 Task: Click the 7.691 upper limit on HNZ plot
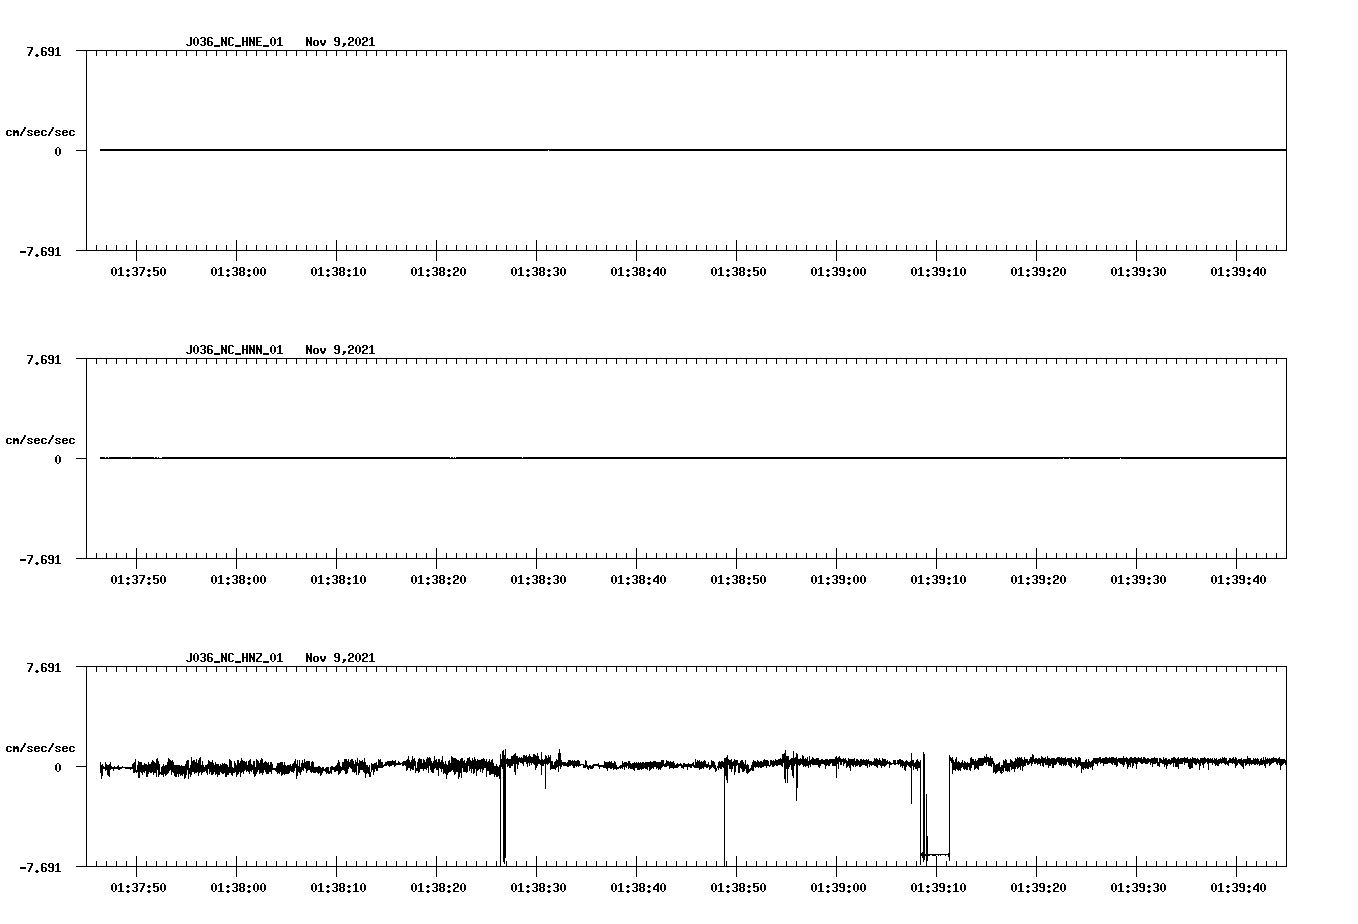(x=44, y=667)
